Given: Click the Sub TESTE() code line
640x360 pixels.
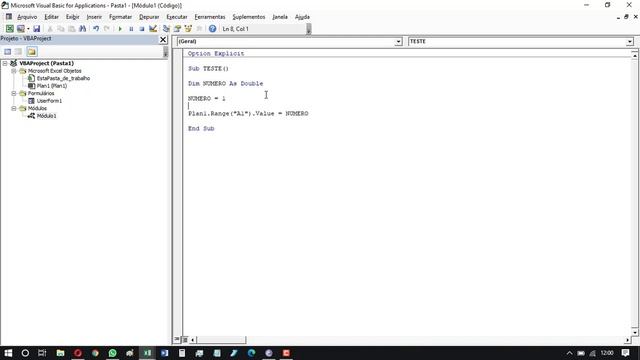Looking at the screenshot, I should pyautogui.click(x=208, y=69).
